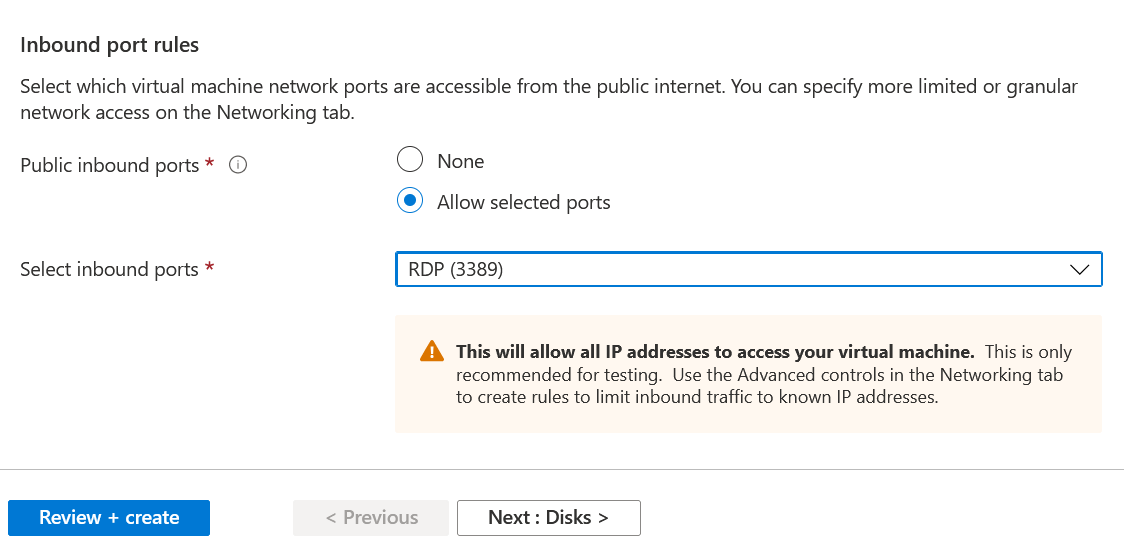Click the bold all IP addresses warning text
The image size is (1124, 548).
pyautogui.click(x=715, y=352)
